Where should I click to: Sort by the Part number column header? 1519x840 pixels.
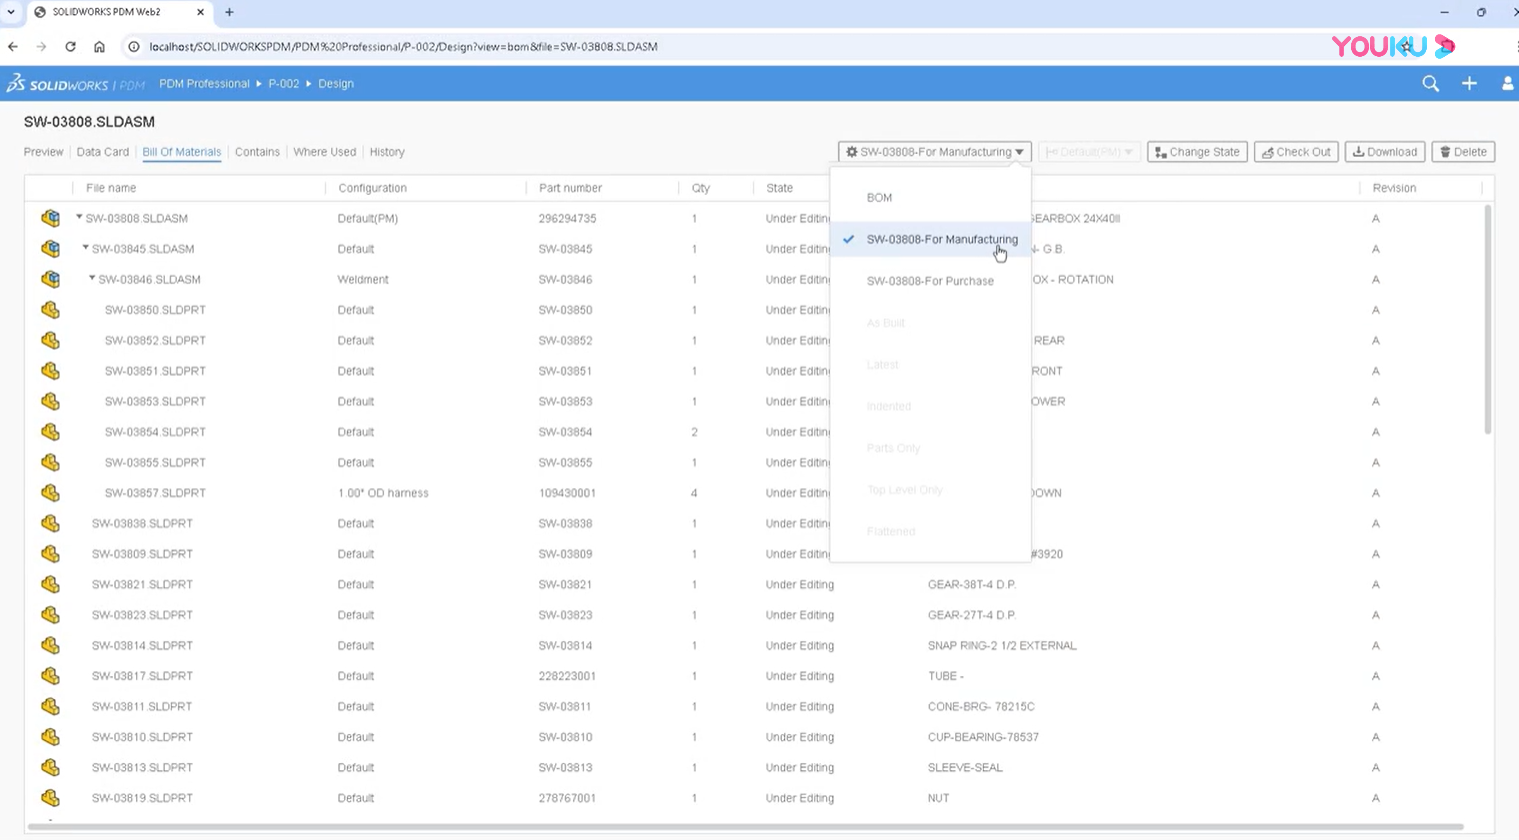(571, 188)
